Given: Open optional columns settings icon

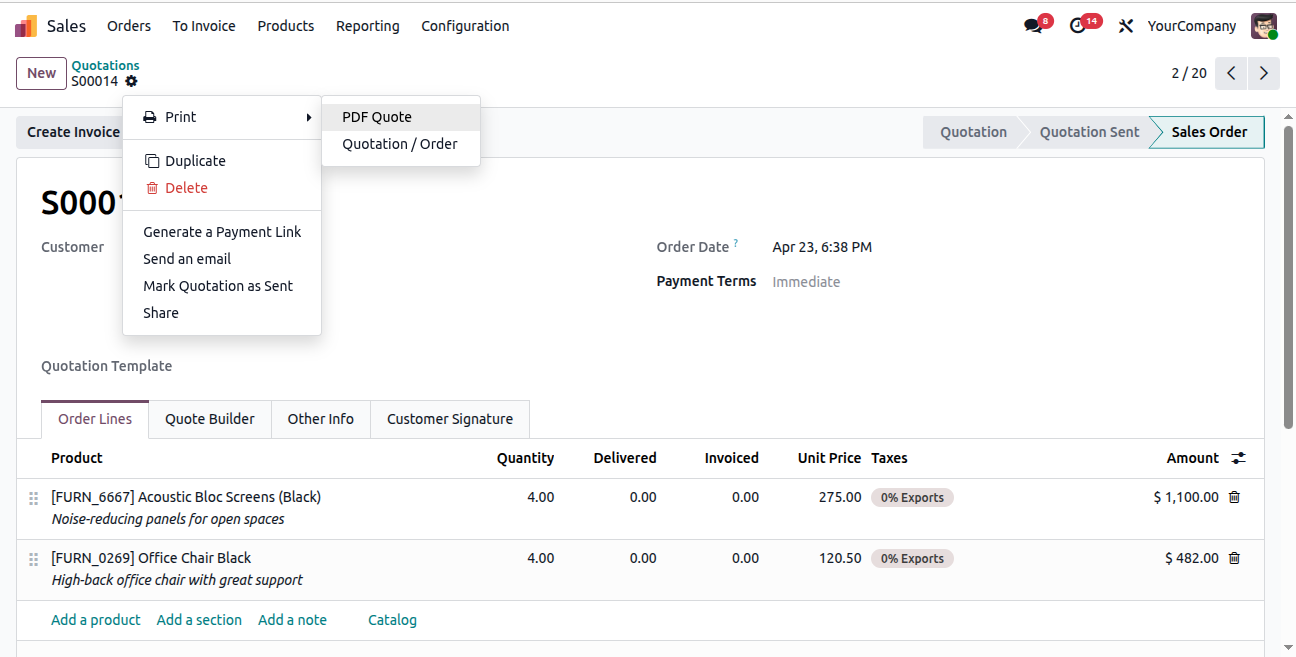Looking at the screenshot, I should point(1238,458).
